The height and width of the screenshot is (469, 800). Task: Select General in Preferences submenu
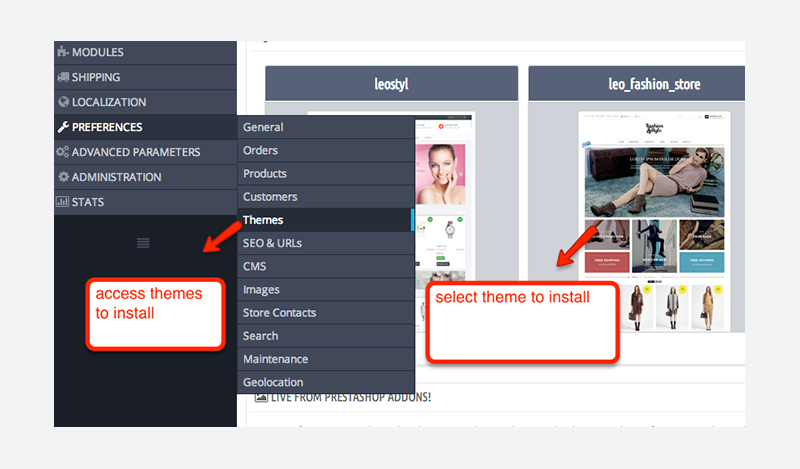click(326, 127)
